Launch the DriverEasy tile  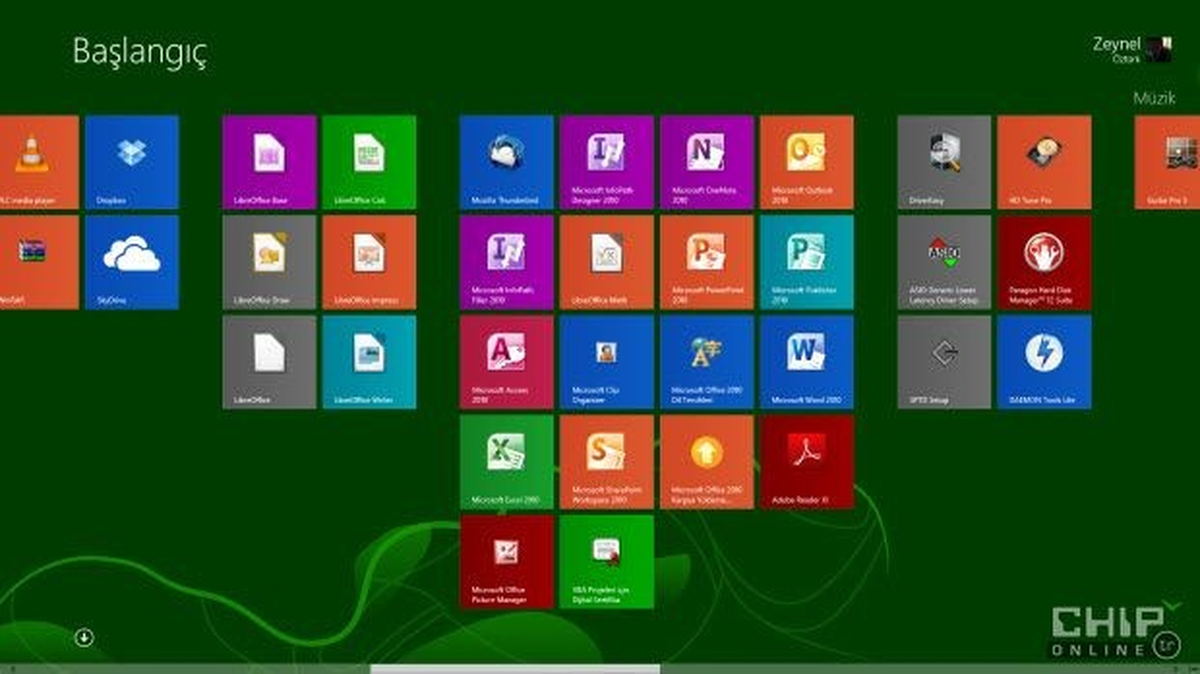point(944,162)
